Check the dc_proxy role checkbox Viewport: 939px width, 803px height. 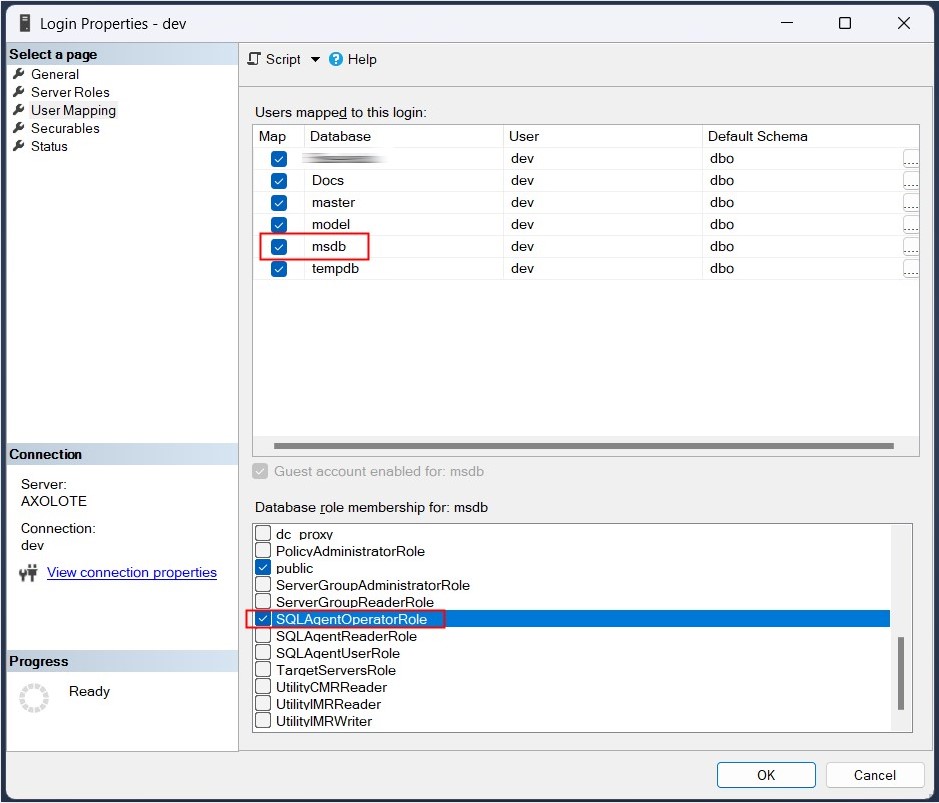[x=263, y=533]
